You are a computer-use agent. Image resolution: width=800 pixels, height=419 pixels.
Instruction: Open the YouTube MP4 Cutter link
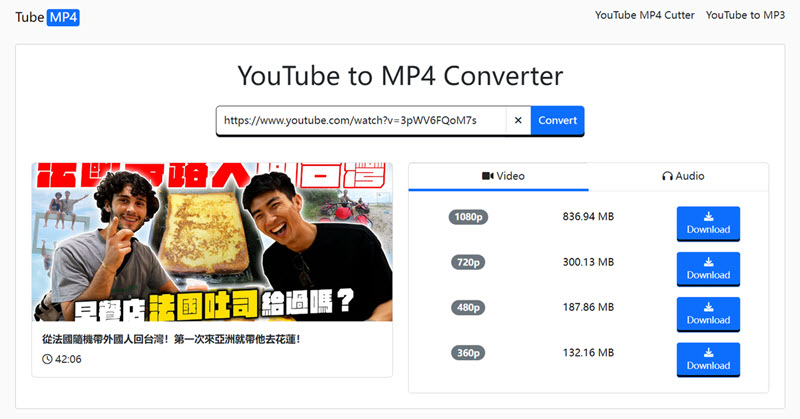(644, 15)
